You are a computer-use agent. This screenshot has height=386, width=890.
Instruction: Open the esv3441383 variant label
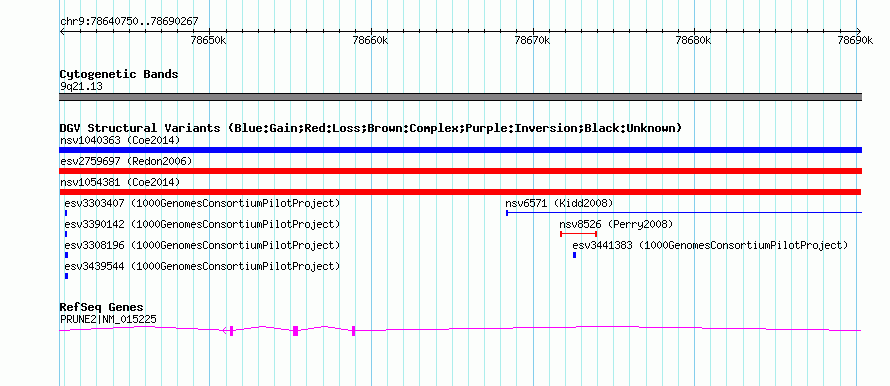coord(710,245)
